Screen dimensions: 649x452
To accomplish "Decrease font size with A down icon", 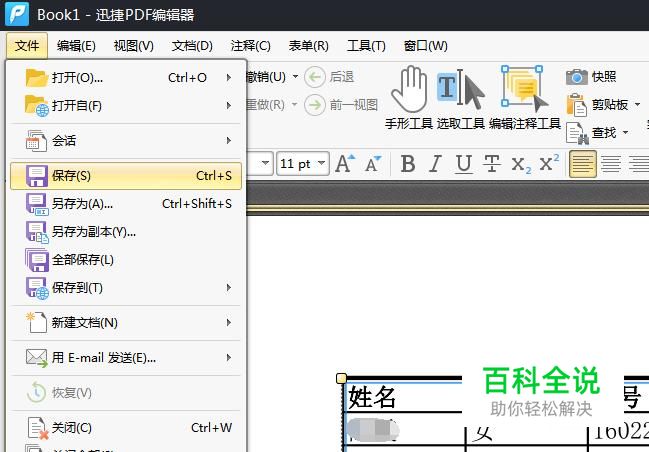I will click(373, 163).
